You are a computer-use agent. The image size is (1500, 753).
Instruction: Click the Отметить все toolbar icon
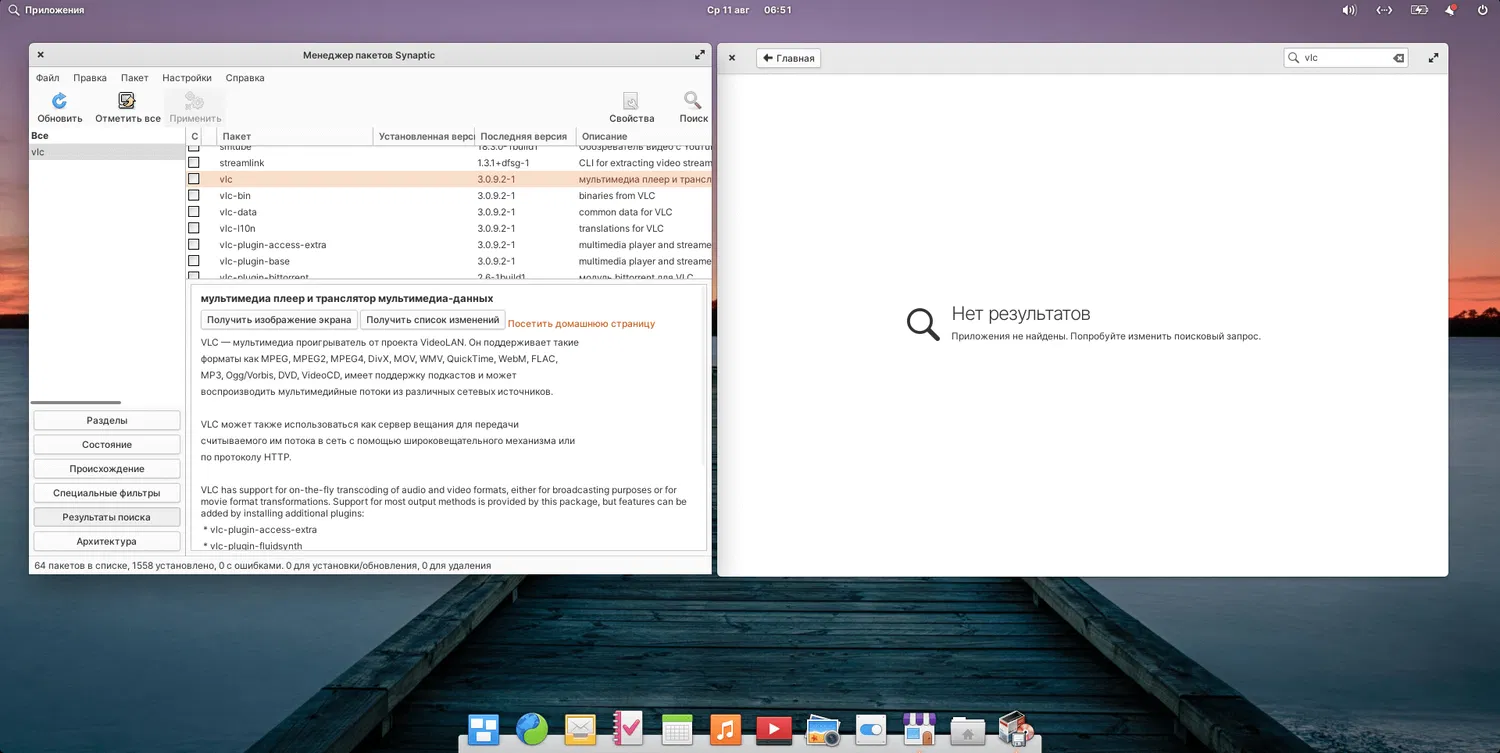point(127,100)
